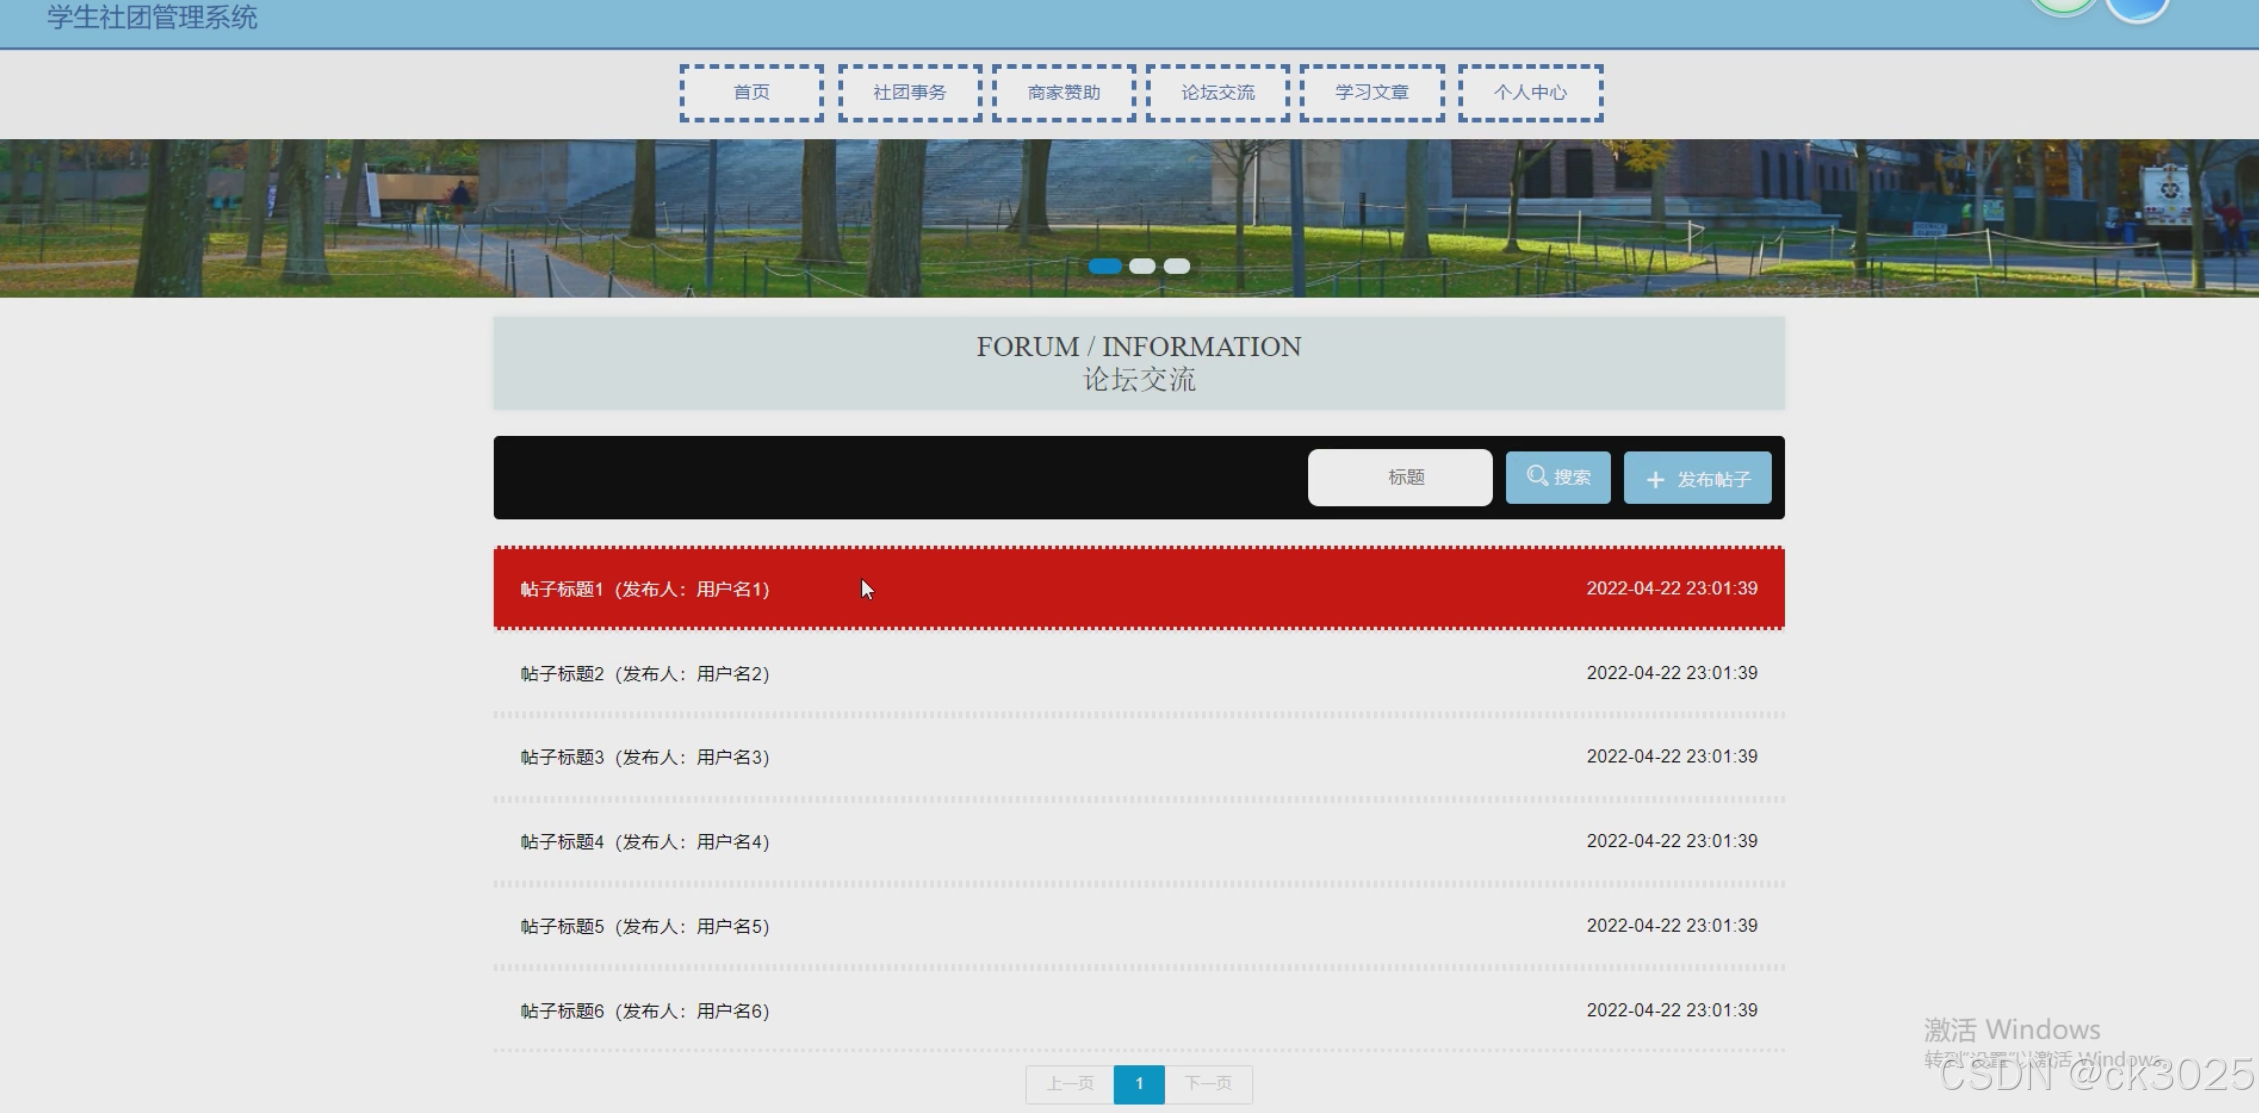The image size is (2259, 1113).
Task: Select the first carousel indicator dot
Action: (1104, 266)
